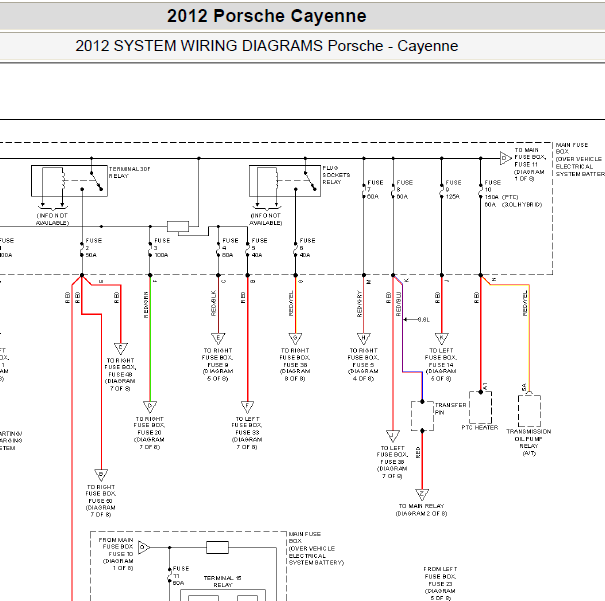Viewport: 605px width, 601px height.
Task: Click connector B triangle above Fuse 60 reference
Action: (x=101, y=474)
